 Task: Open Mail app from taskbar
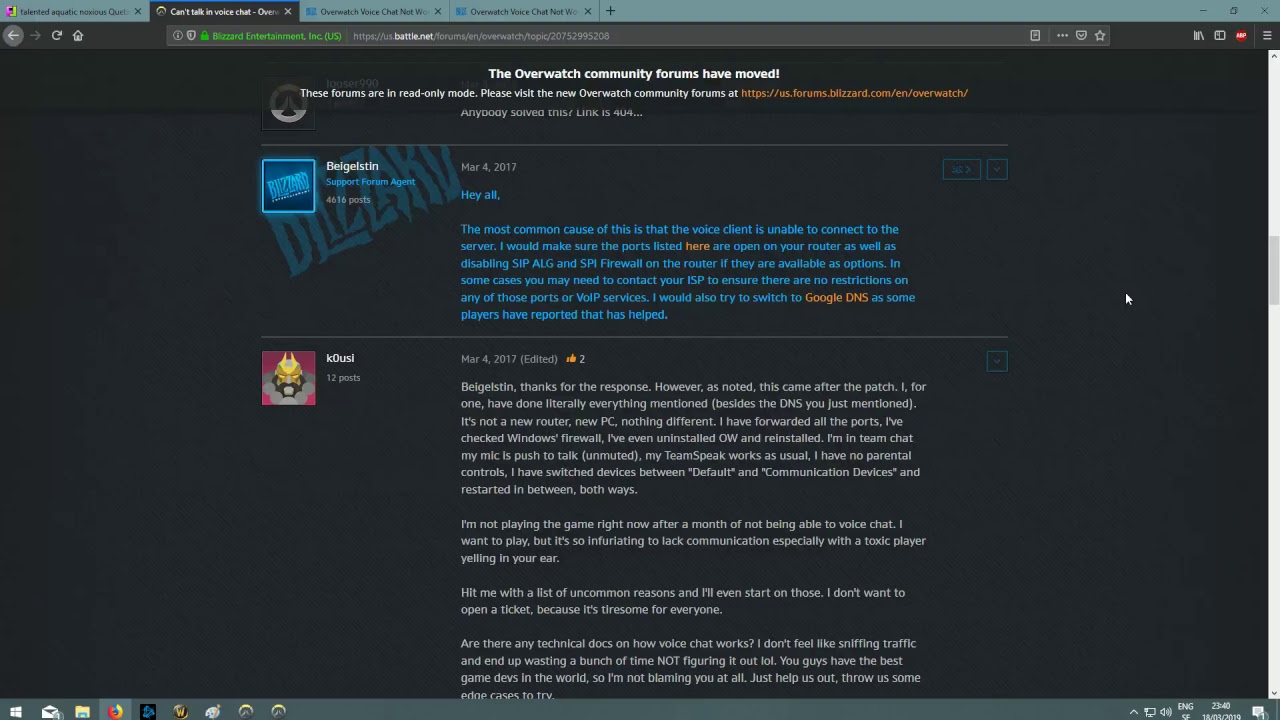(50, 712)
